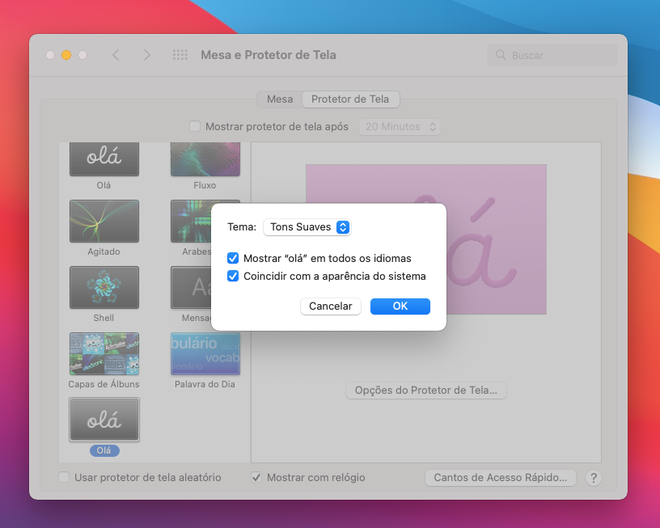Screen dimensions: 660x528
Task: Open the 20 Minutos dropdown
Action: pyautogui.click(x=400, y=127)
